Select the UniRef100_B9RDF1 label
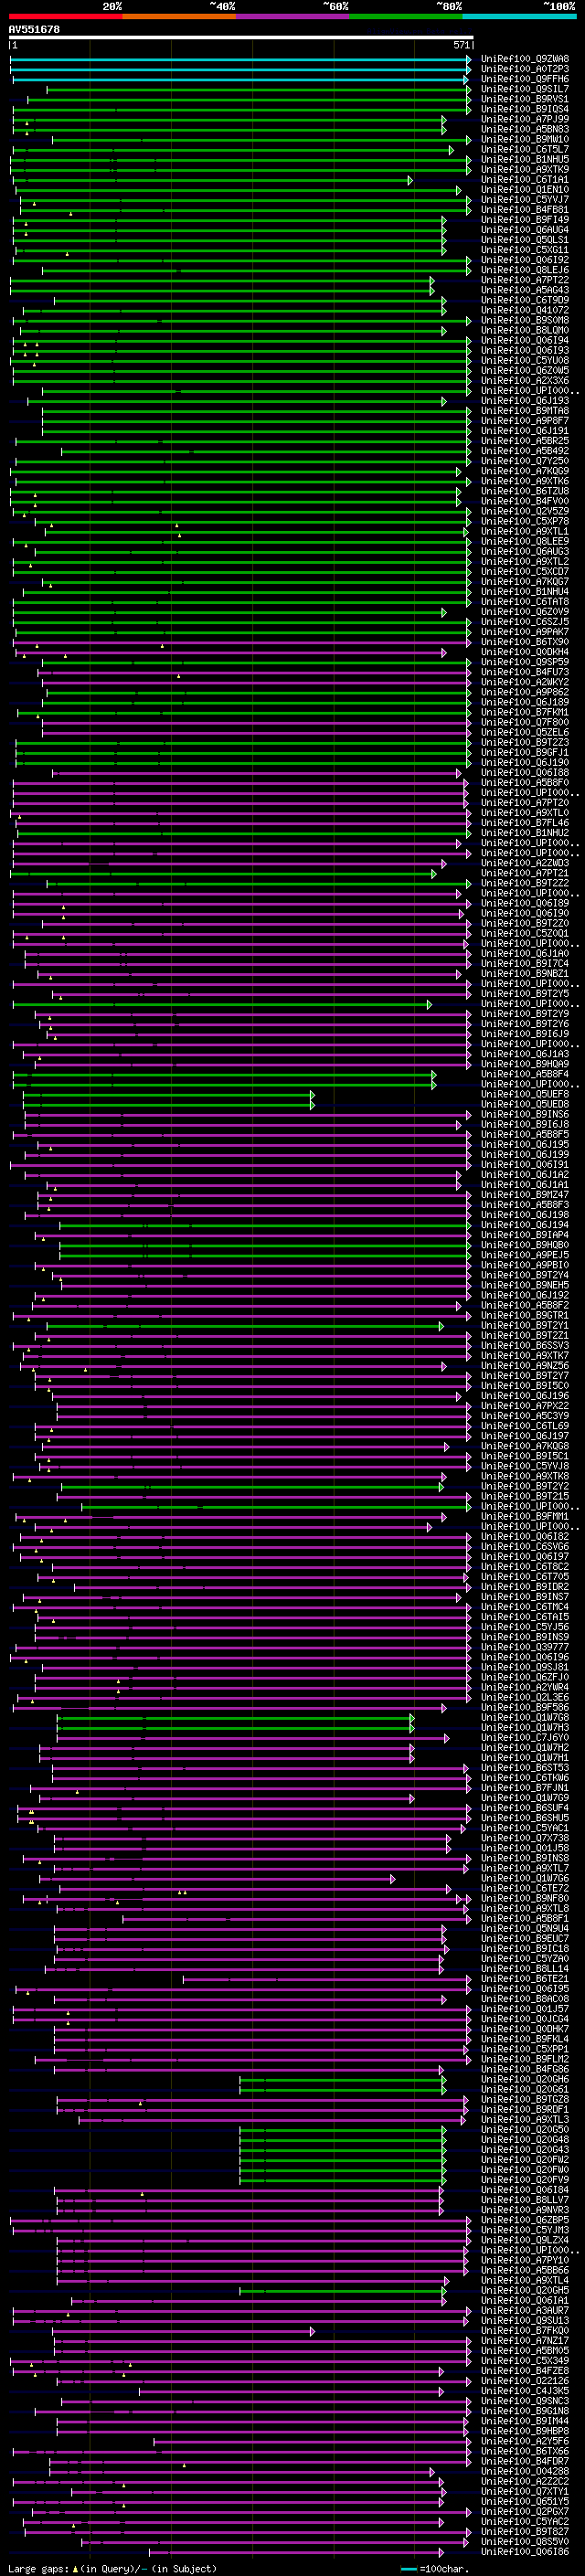 click(525, 2109)
